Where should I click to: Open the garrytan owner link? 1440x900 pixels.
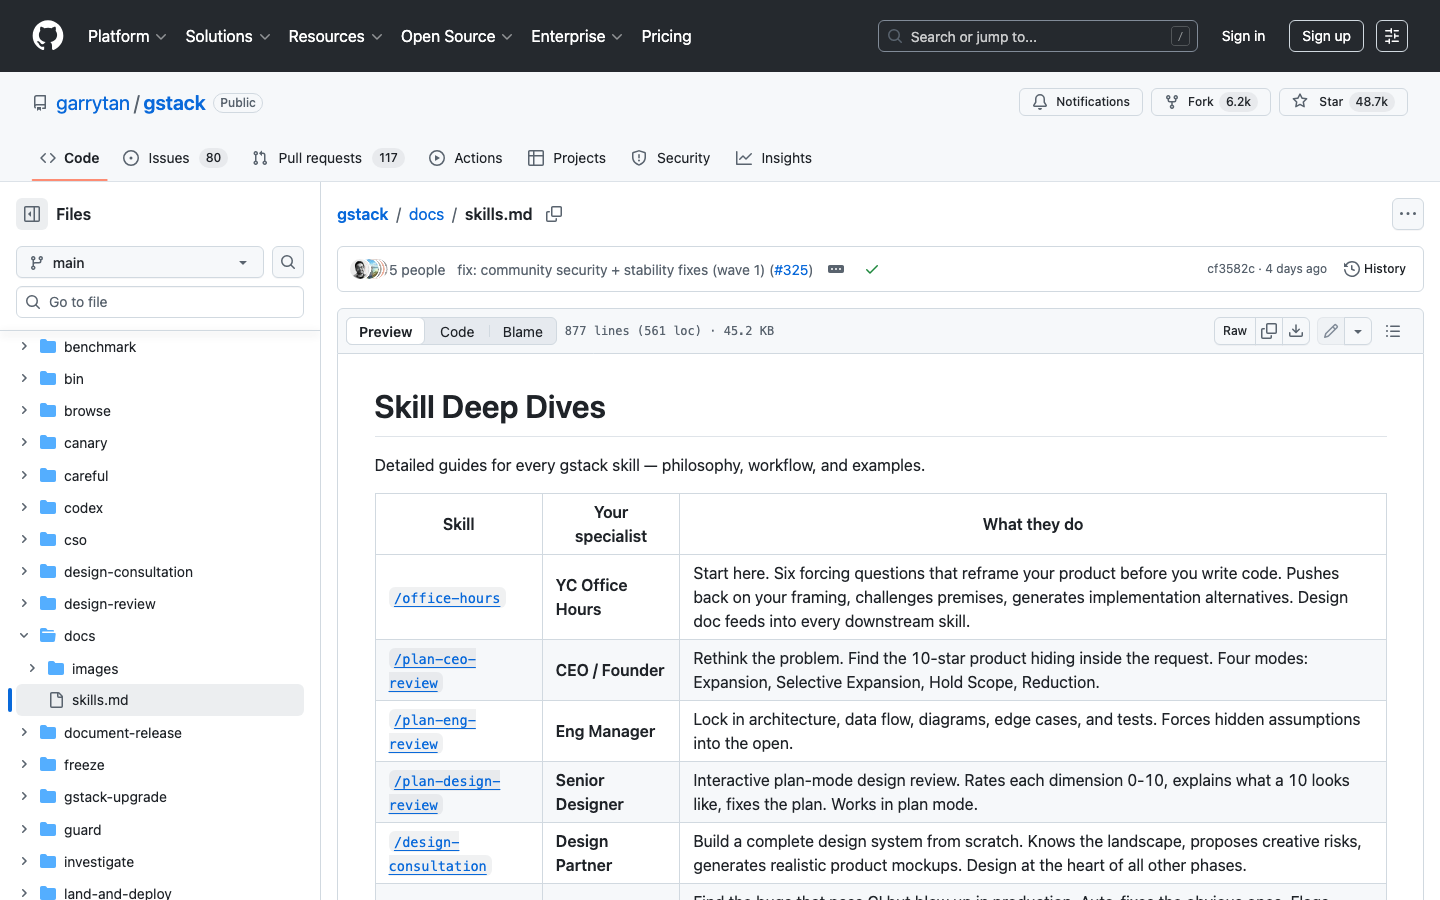tap(93, 103)
